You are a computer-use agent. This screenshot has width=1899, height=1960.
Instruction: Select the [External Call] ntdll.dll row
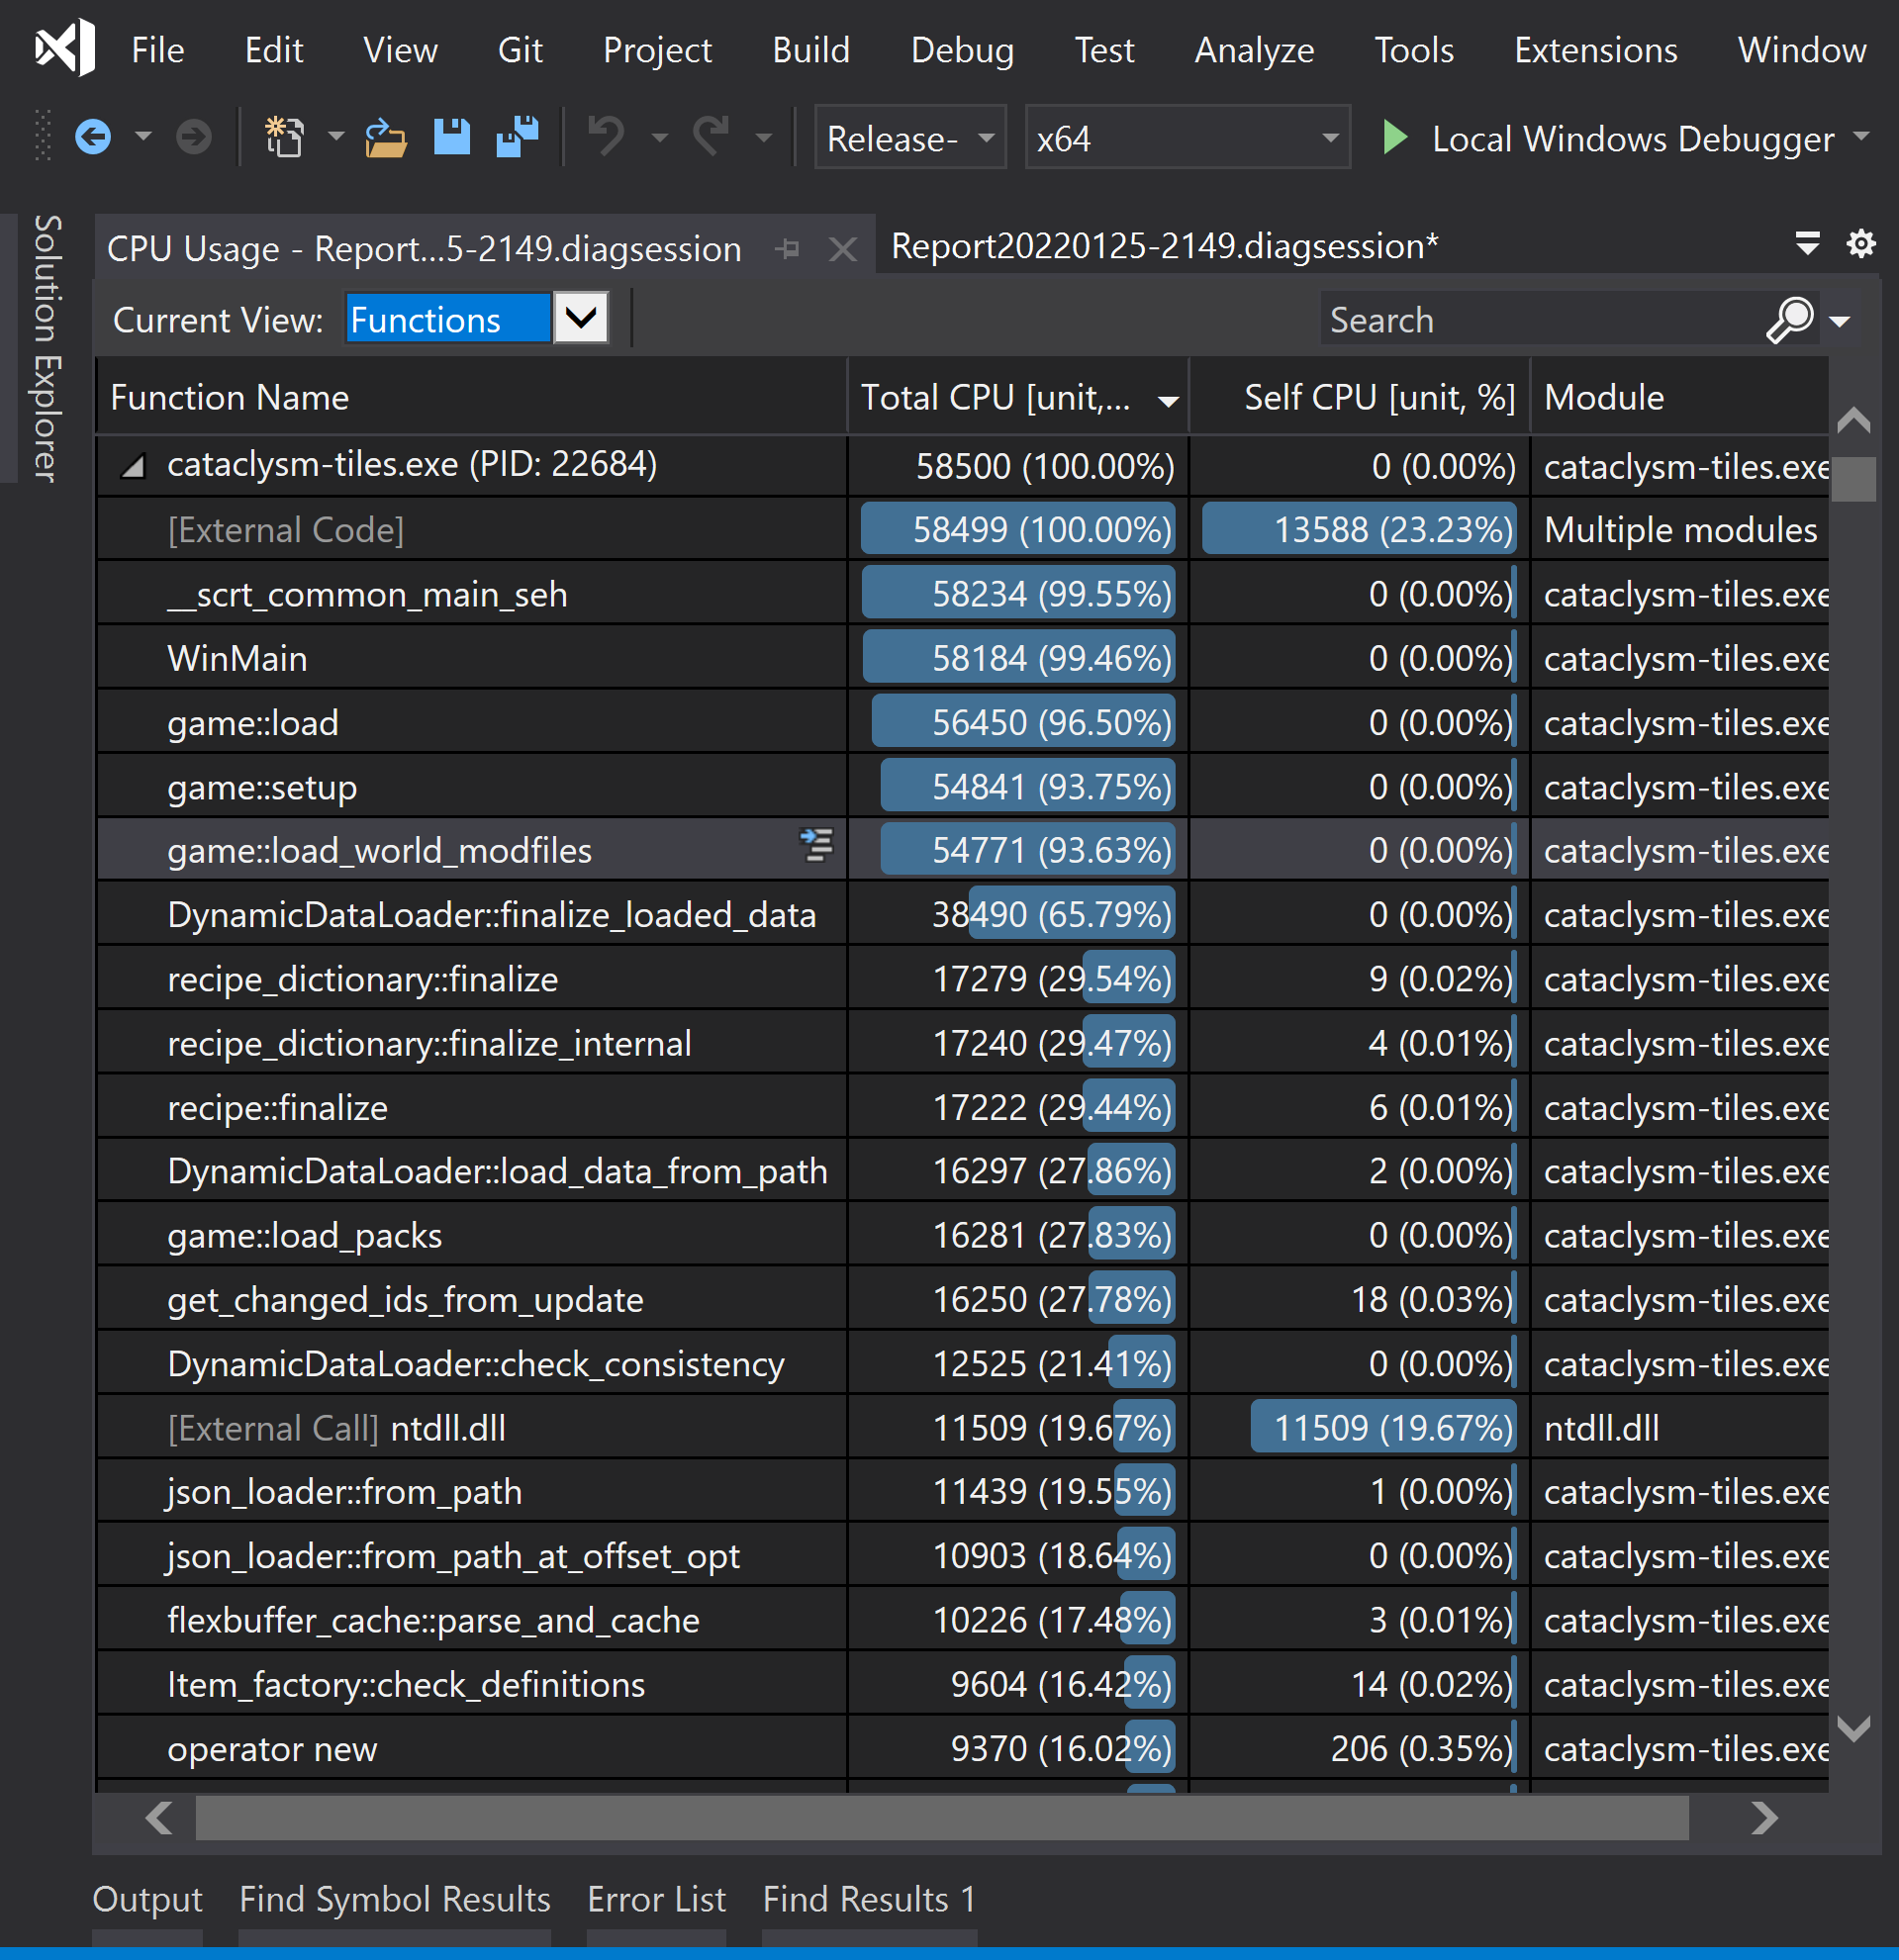point(962,1427)
